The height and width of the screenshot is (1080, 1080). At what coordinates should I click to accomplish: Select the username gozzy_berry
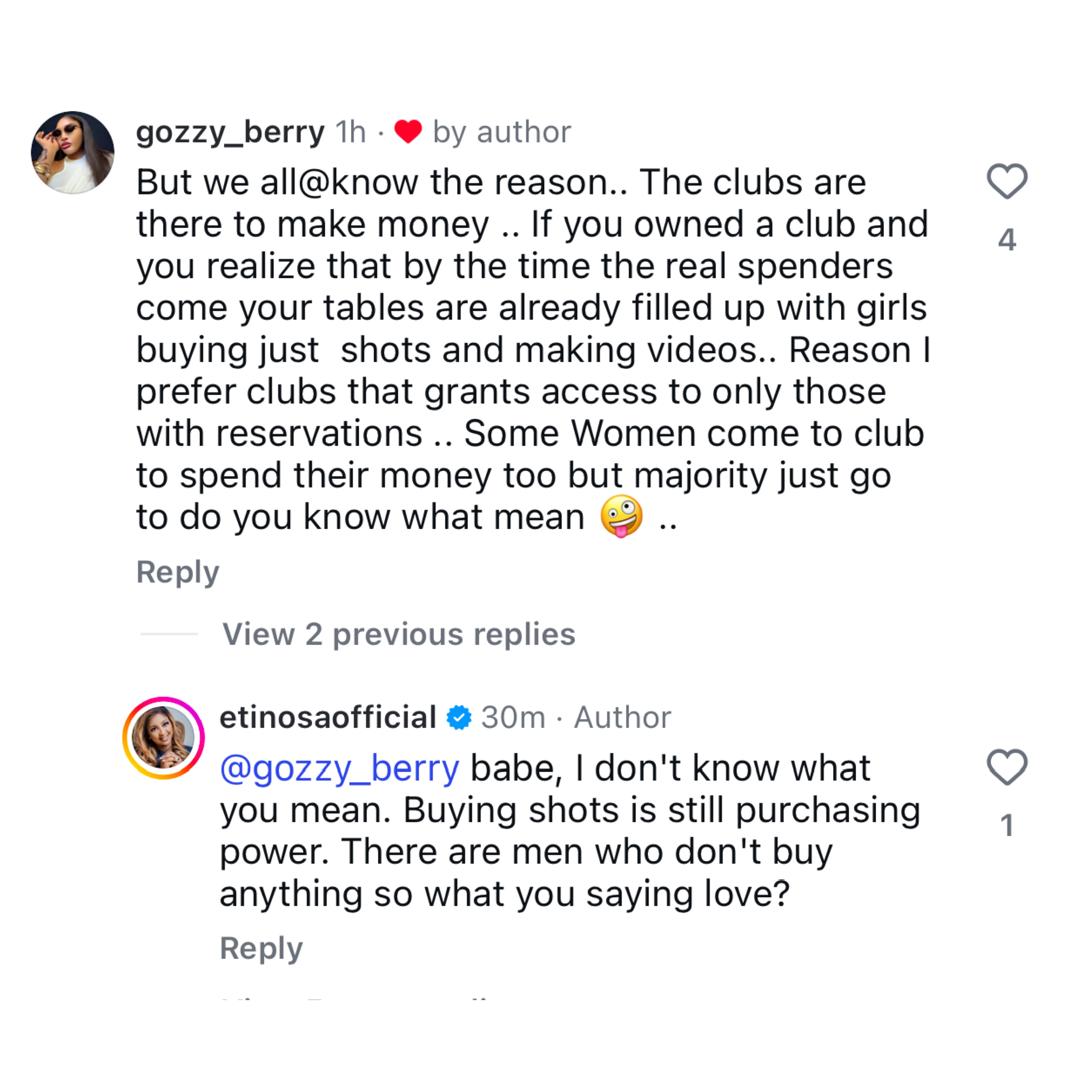coord(228,131)
